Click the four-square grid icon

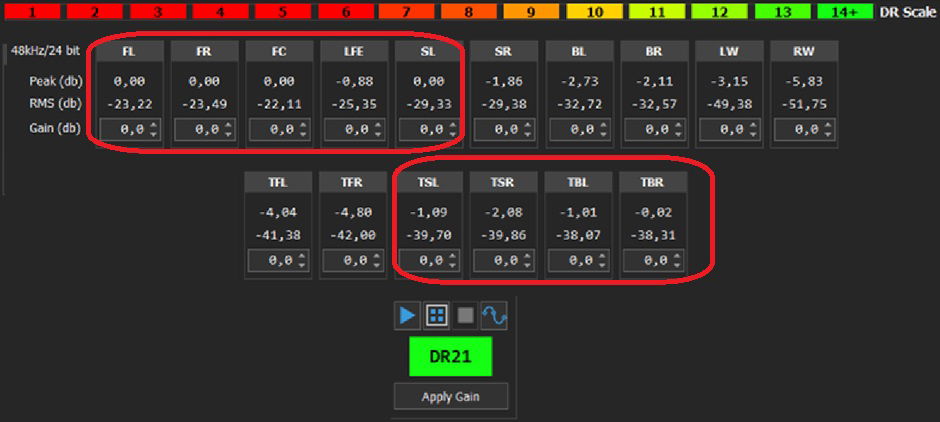tap(436, 316)
